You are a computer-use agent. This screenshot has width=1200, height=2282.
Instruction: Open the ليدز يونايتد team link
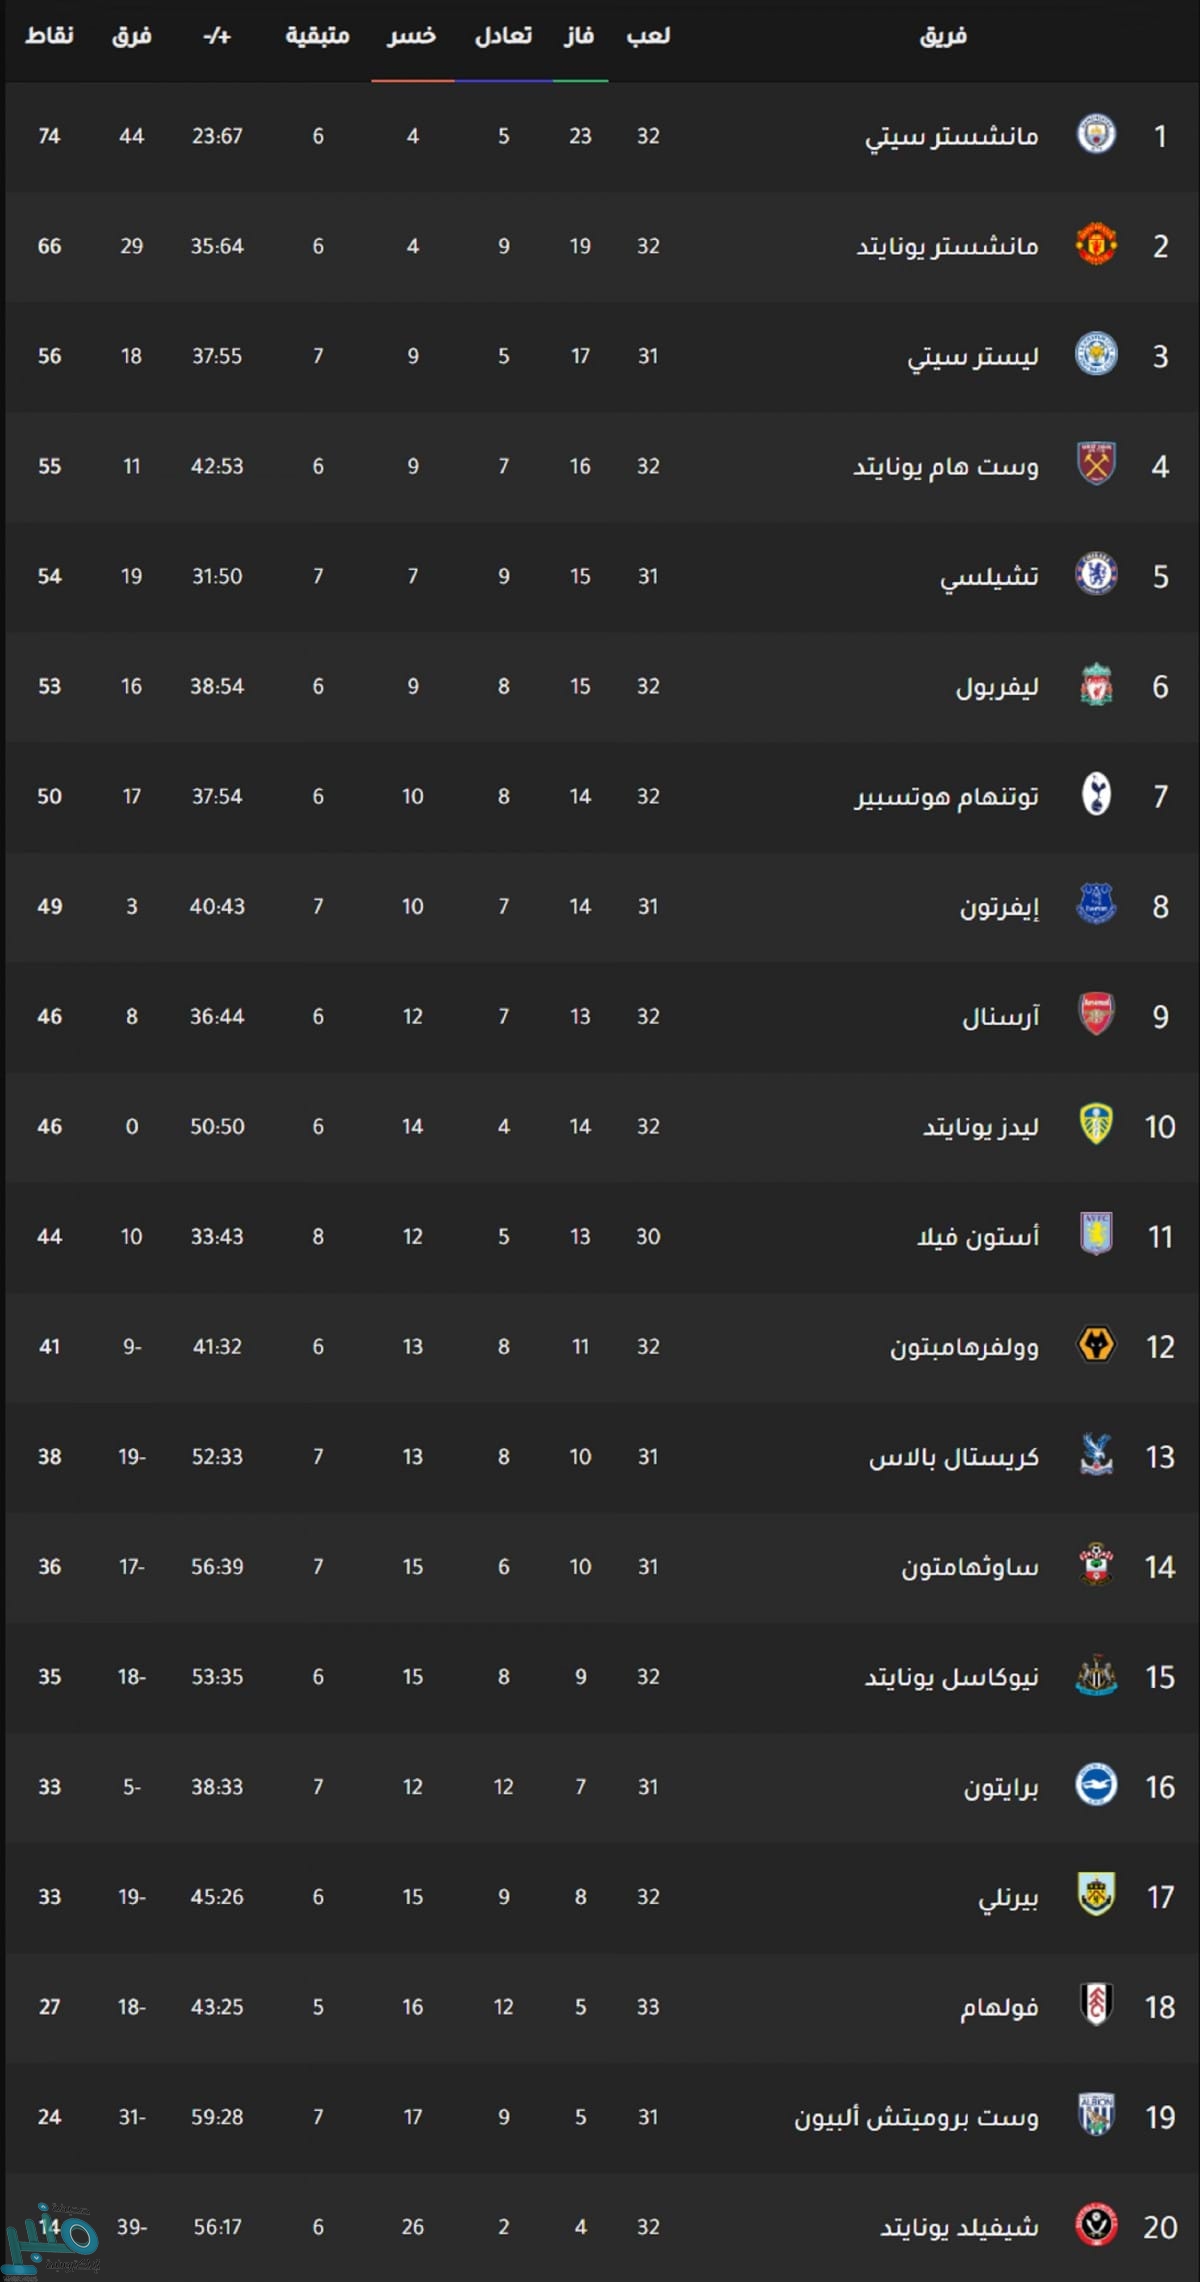(x=980, y=1127)
